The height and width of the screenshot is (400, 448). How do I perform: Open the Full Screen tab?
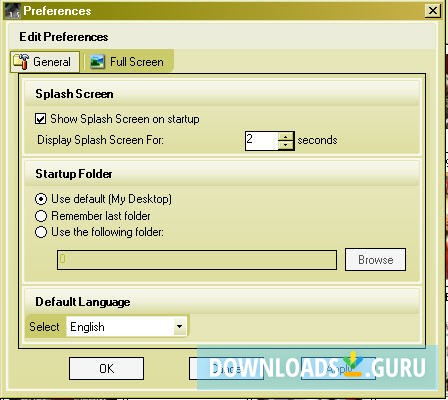(128, 62)
